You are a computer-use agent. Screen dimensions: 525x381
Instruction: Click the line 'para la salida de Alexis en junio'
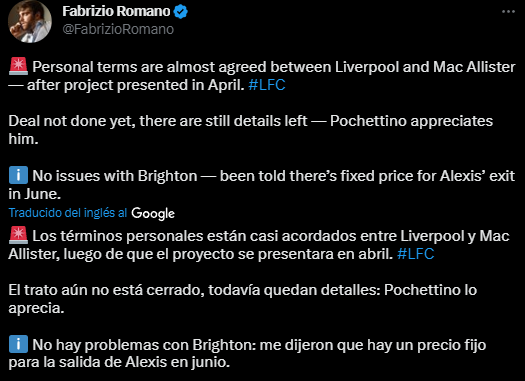[119, 363]
